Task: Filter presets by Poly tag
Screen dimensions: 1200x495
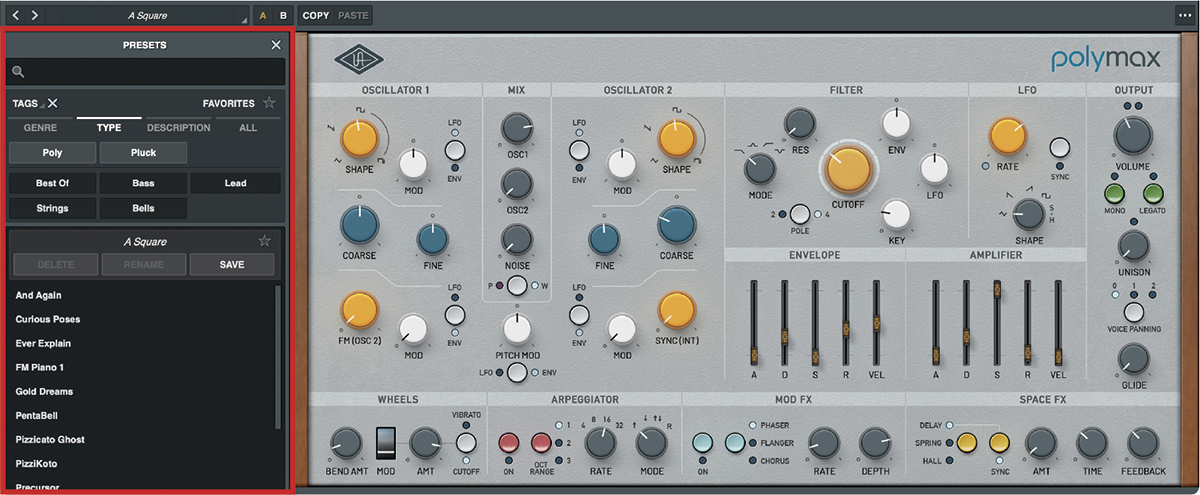Action: click(52, 153)
